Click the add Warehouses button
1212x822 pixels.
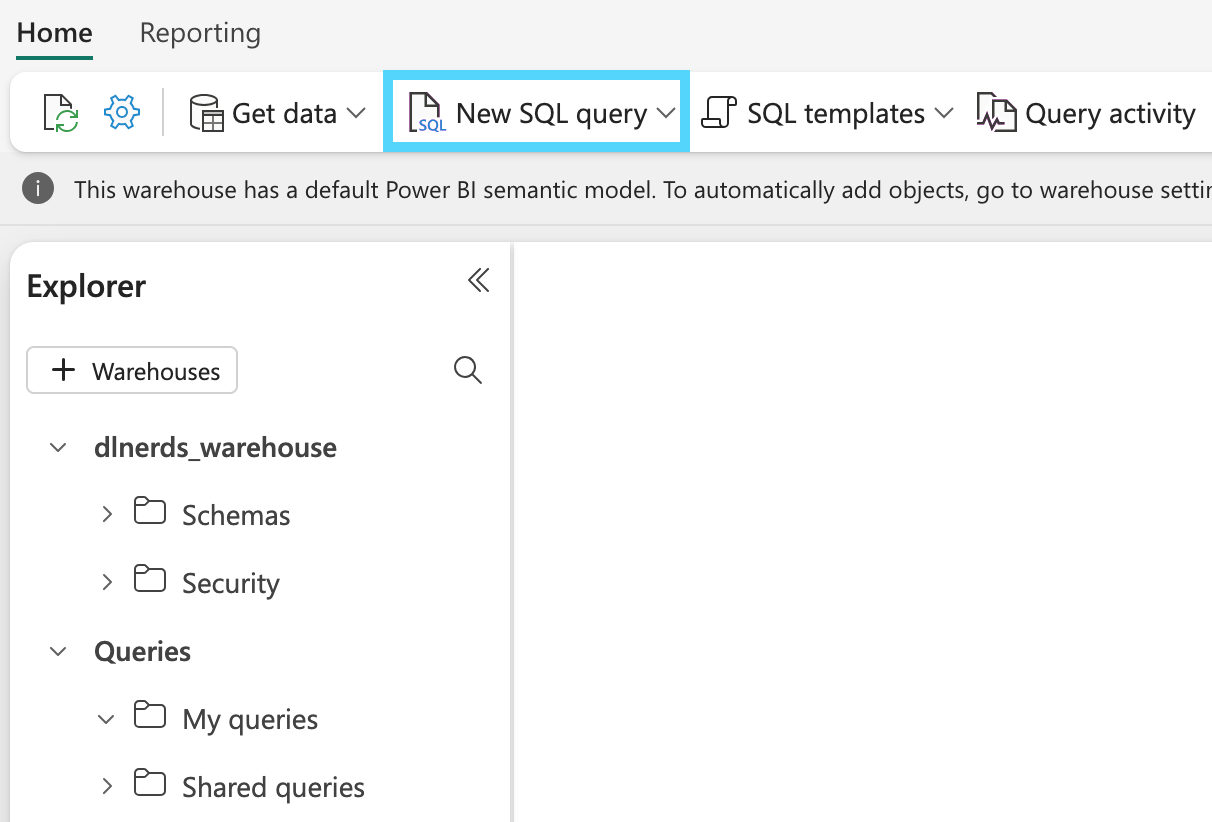click(132, 371)
